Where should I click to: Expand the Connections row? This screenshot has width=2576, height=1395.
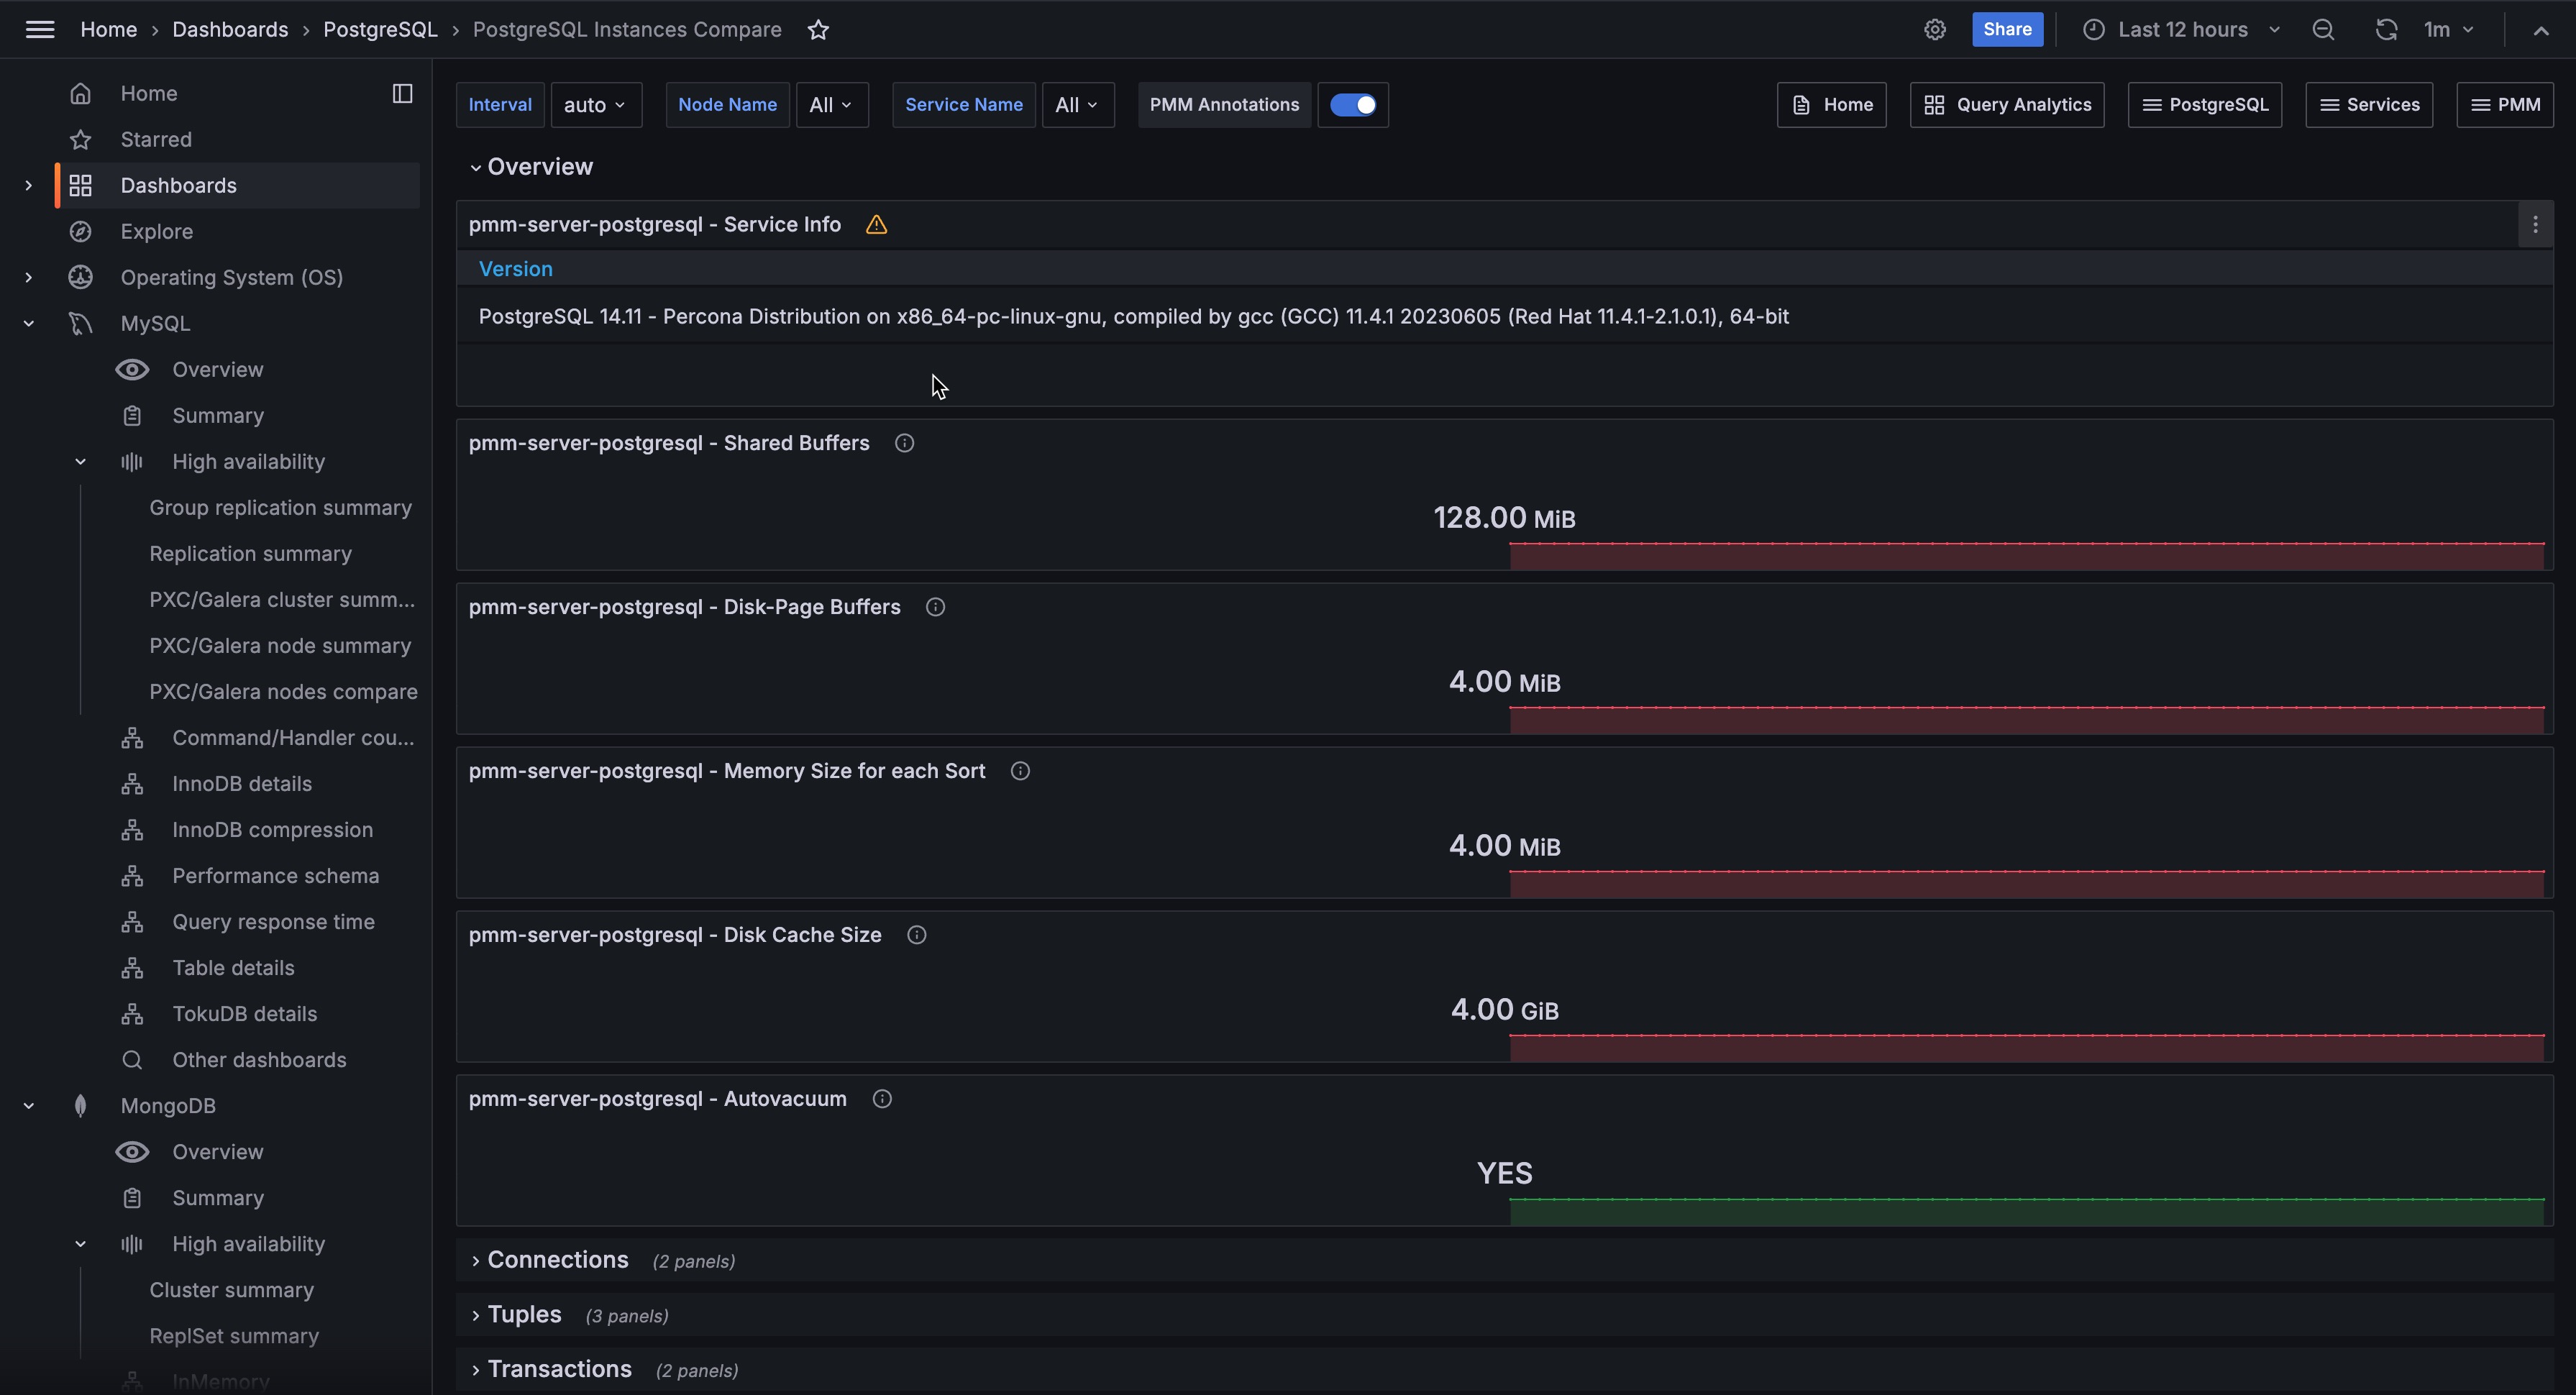pos(557,1260)
